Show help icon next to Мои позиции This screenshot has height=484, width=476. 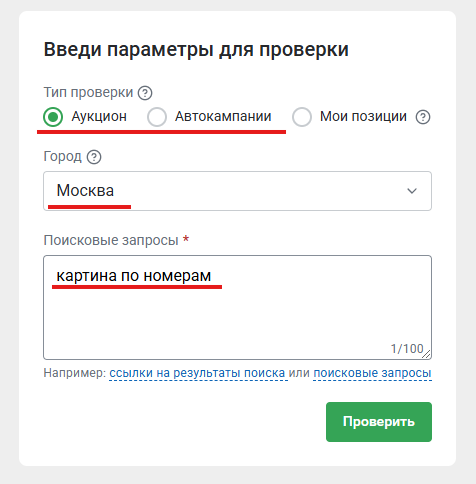click(x=423, y=117)
